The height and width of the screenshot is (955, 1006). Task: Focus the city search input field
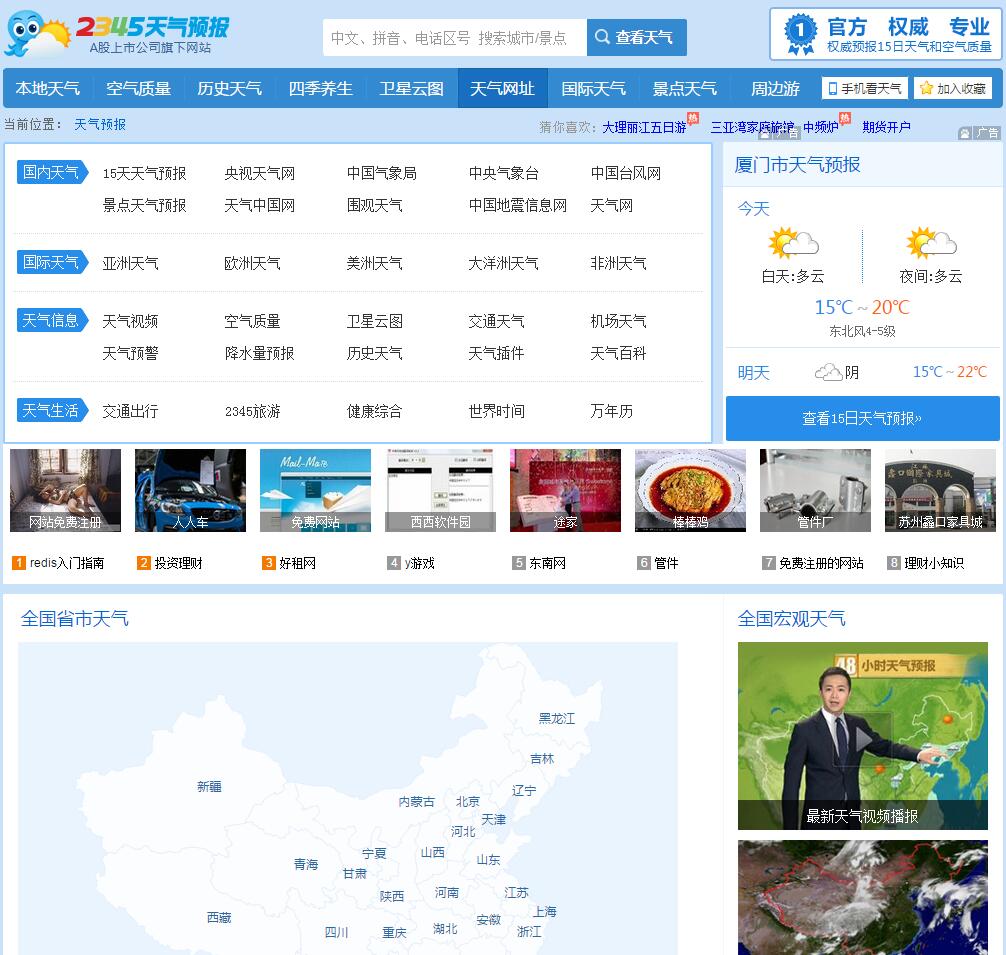coord(455,37)
